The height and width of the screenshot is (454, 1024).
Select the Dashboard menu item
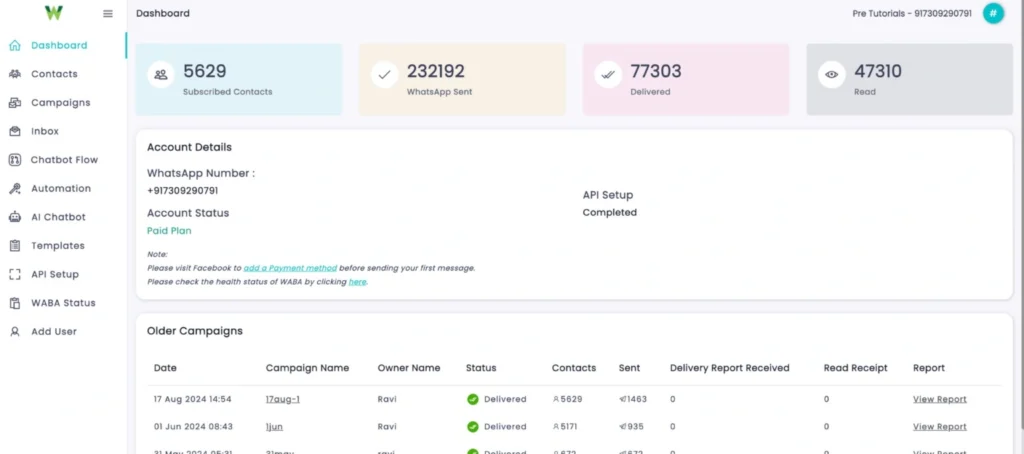(58, 45)
